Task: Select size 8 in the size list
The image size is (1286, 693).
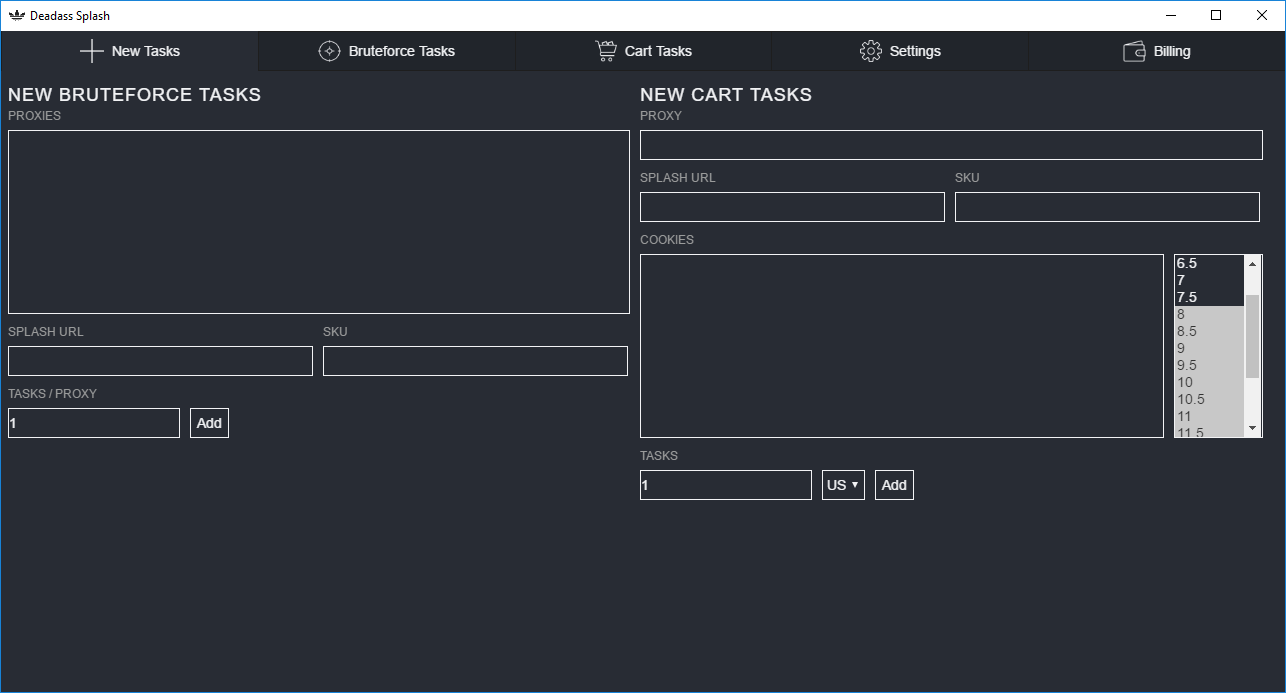Action: pos(1209,314)
